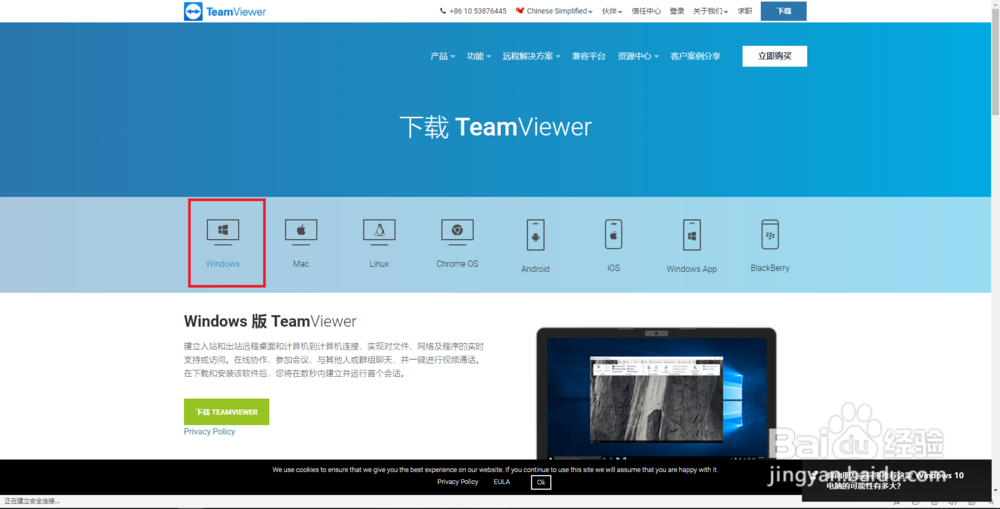This screenshot has width=1000, height=509.
Task: Open the EULA link in cookie banner
Action: point(501,482)
